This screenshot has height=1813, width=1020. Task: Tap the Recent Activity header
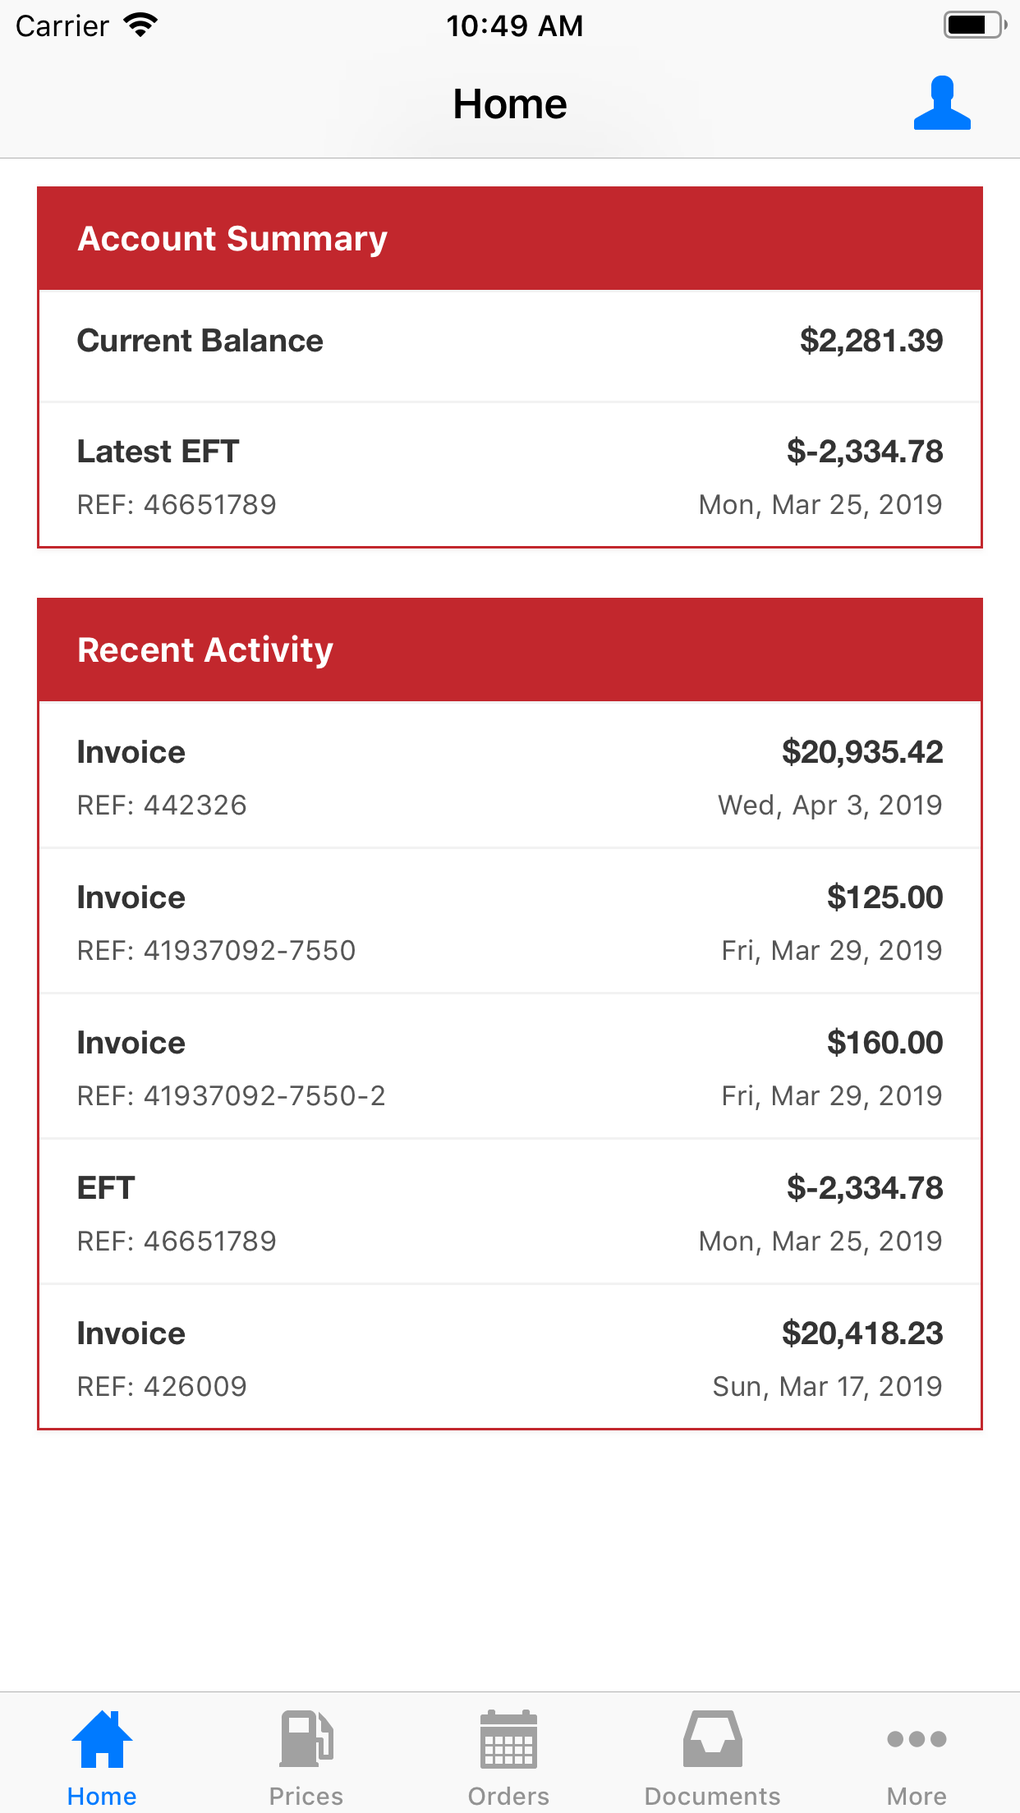pos(510,650)
